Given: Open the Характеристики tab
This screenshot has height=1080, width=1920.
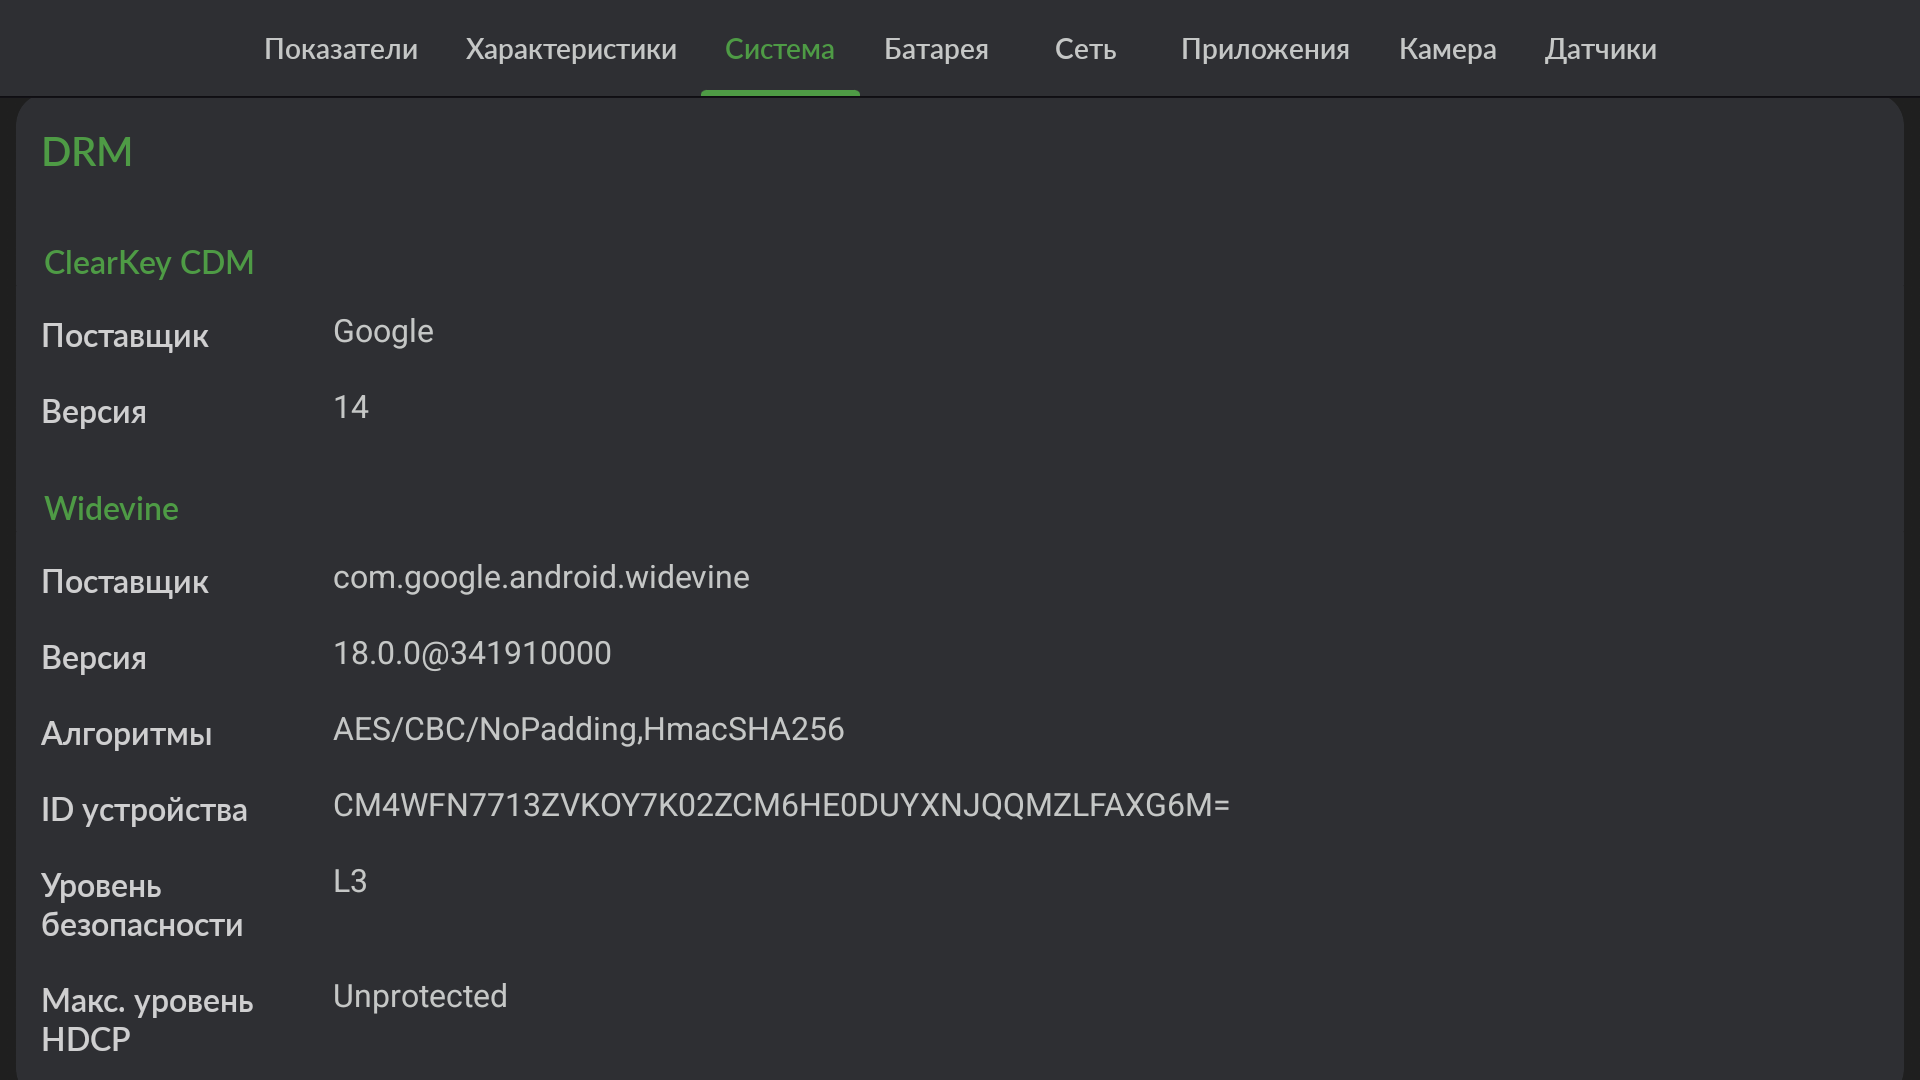Looking at the screenshot, I should (571, 49).
